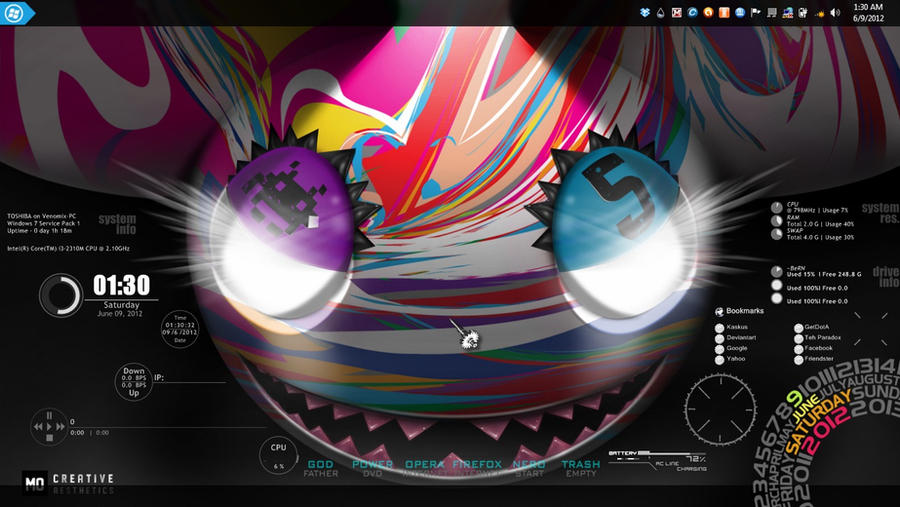The image size is (900, 507).
Task: Open the red K antivirus tray icon
Action: pyautogui.click(x=677, y=13)
